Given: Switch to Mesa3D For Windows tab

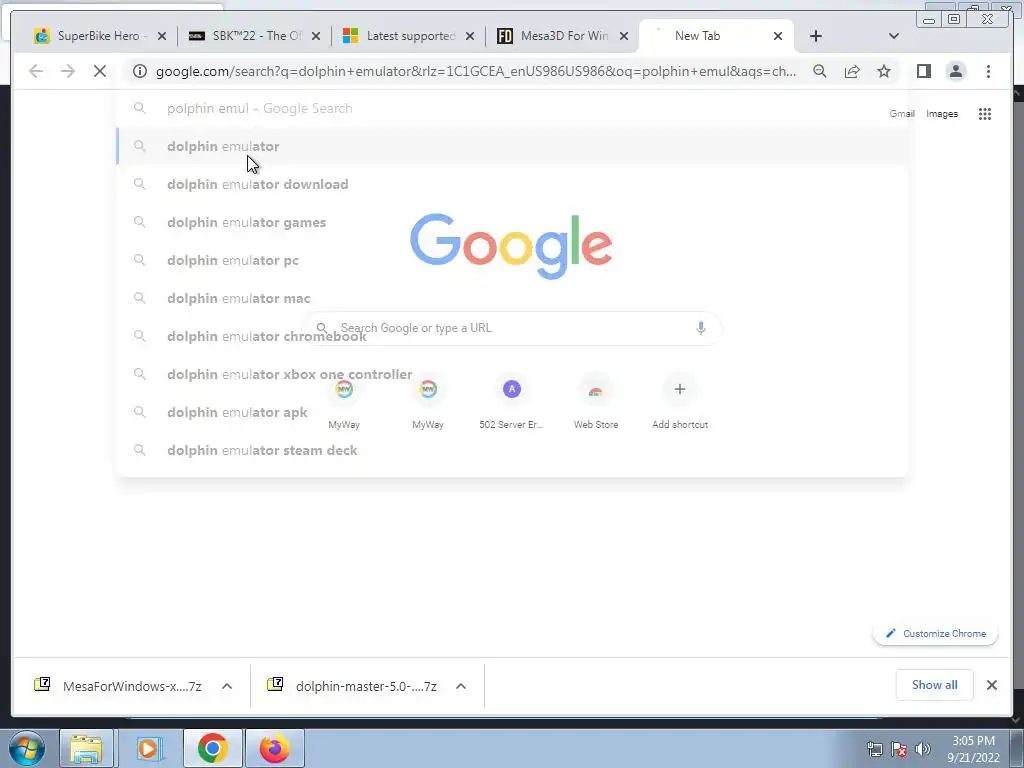Looking at the screenshot, I should [x=563, y=36].
